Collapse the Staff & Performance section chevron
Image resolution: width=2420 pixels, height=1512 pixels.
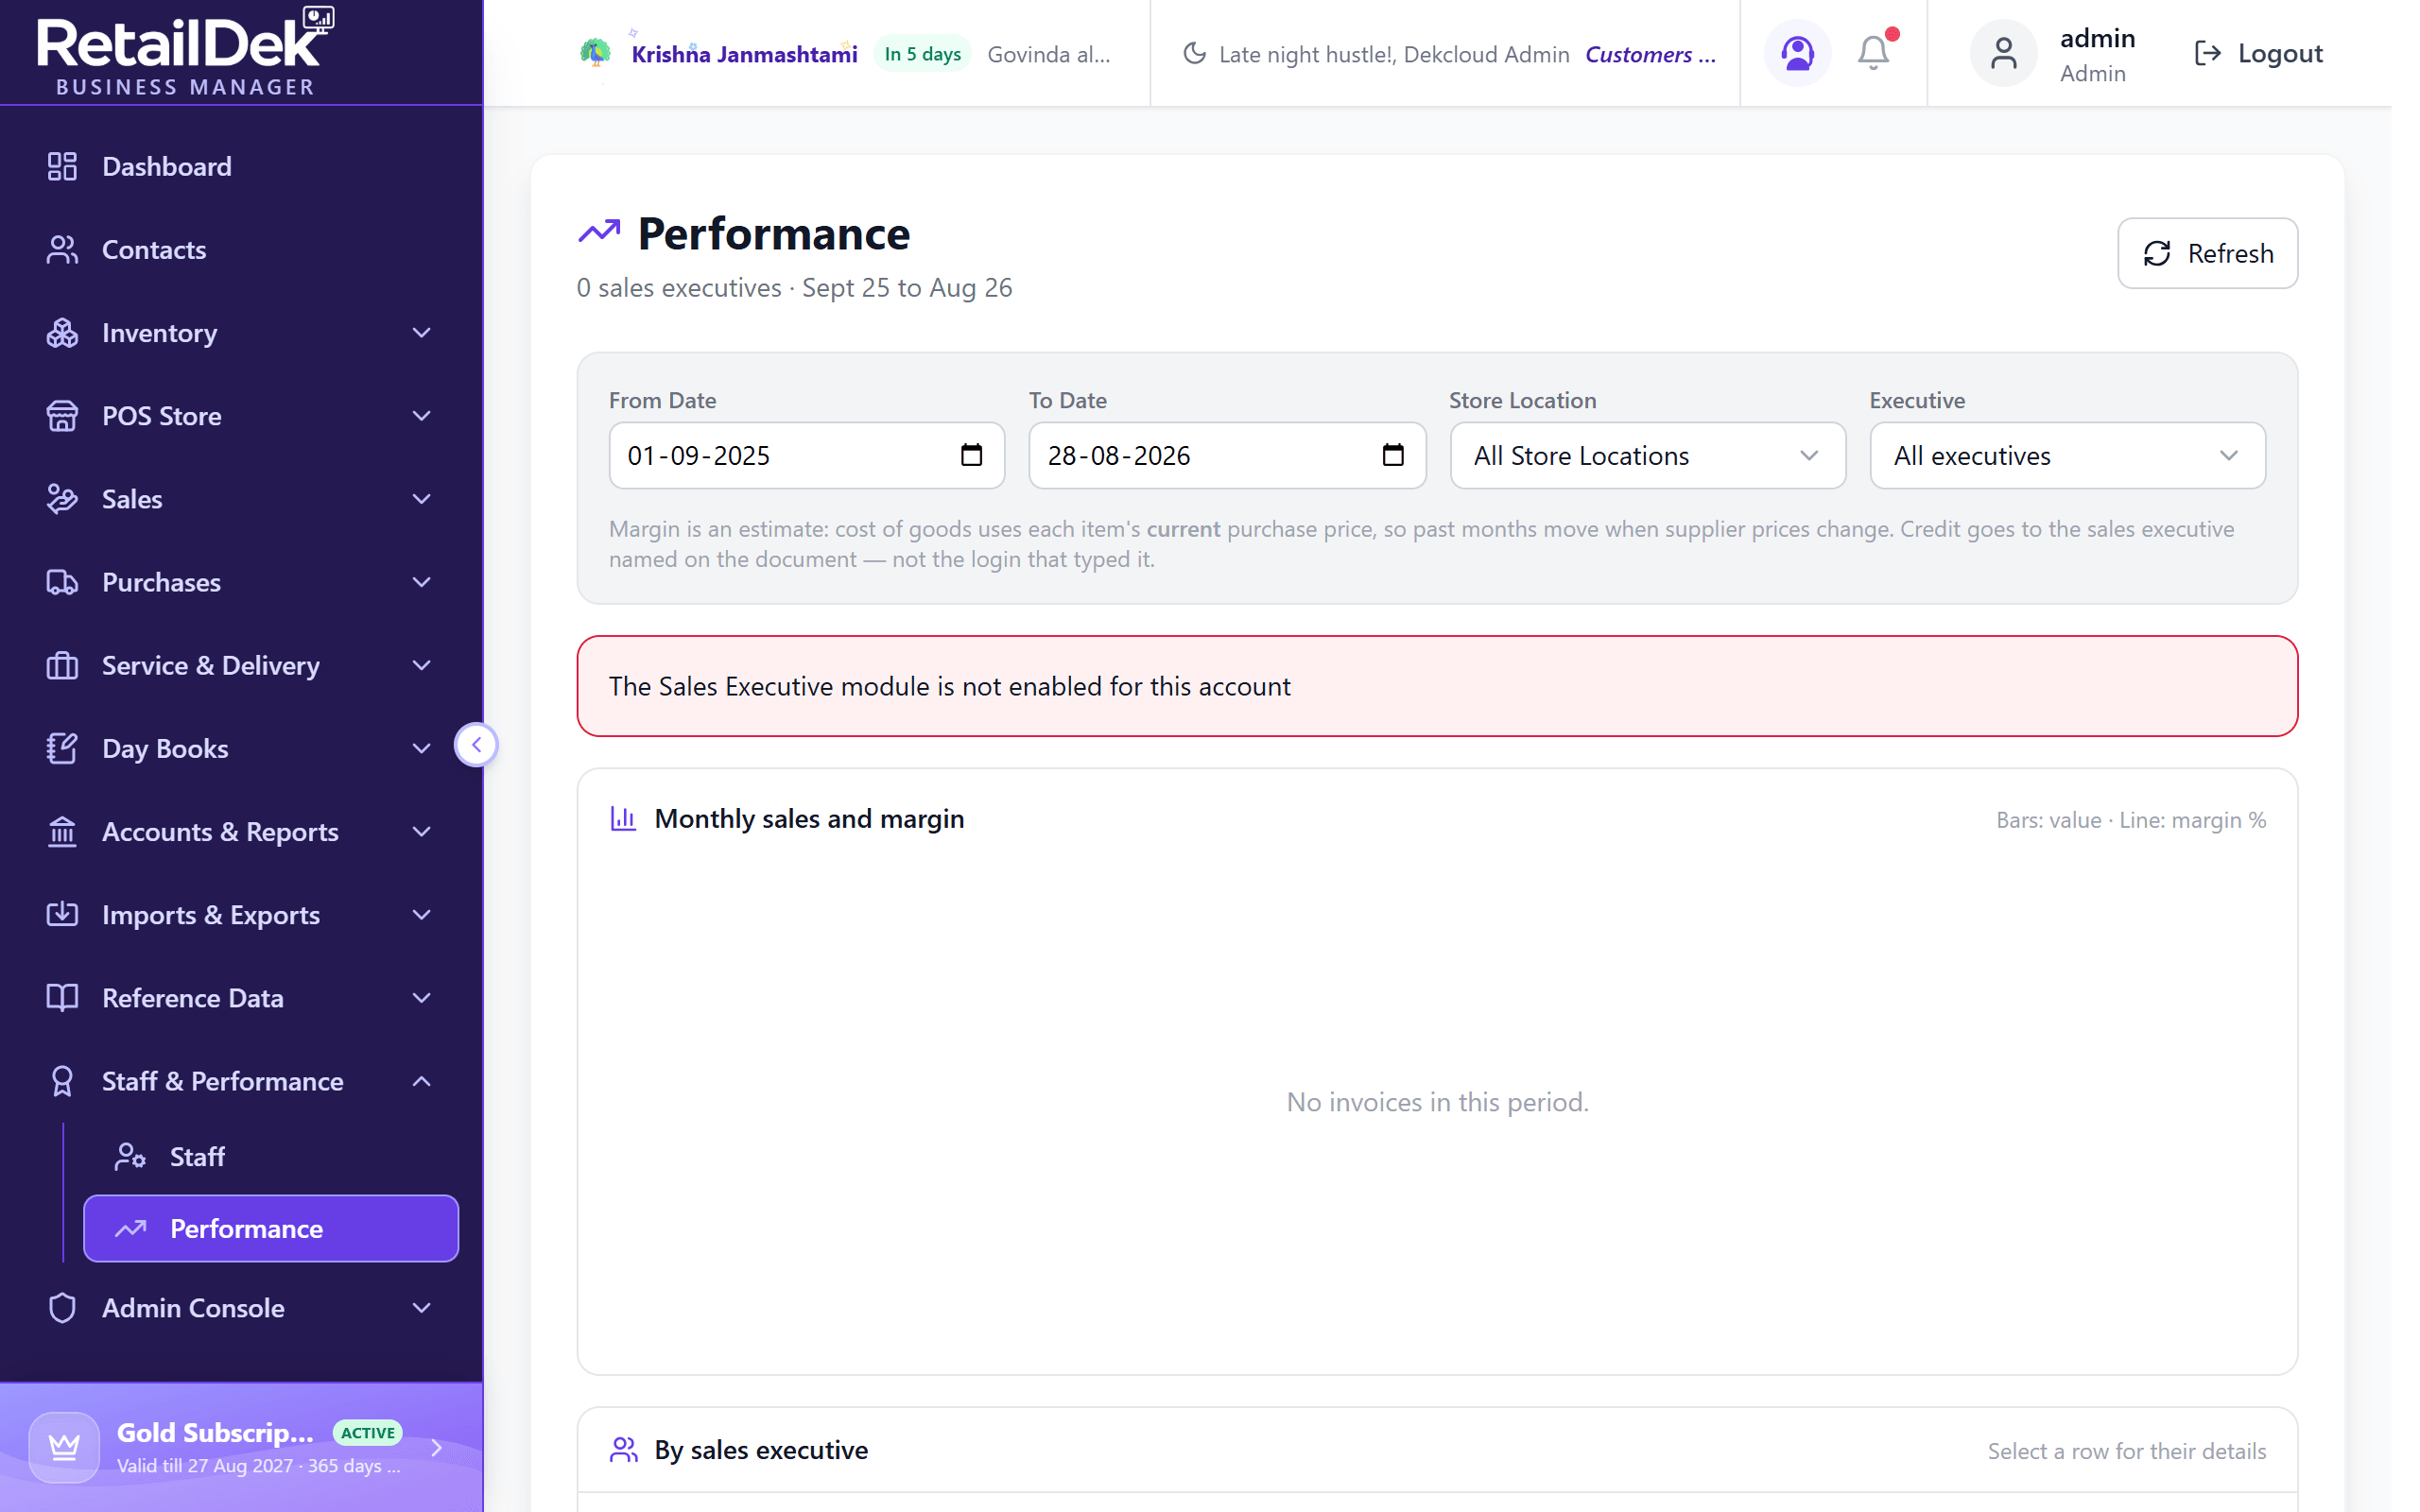pos(422,1081)
